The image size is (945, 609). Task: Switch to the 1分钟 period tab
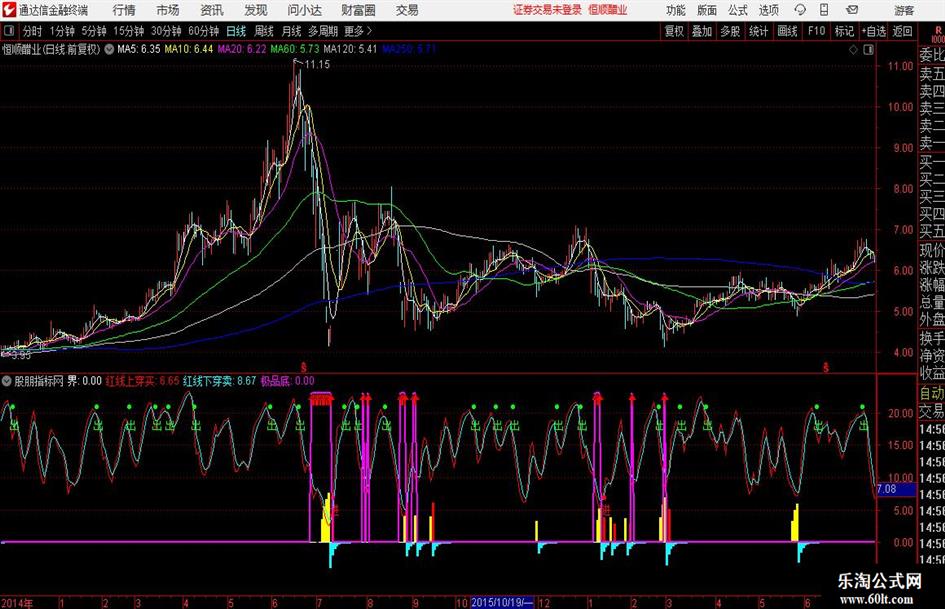pos(62,31)
